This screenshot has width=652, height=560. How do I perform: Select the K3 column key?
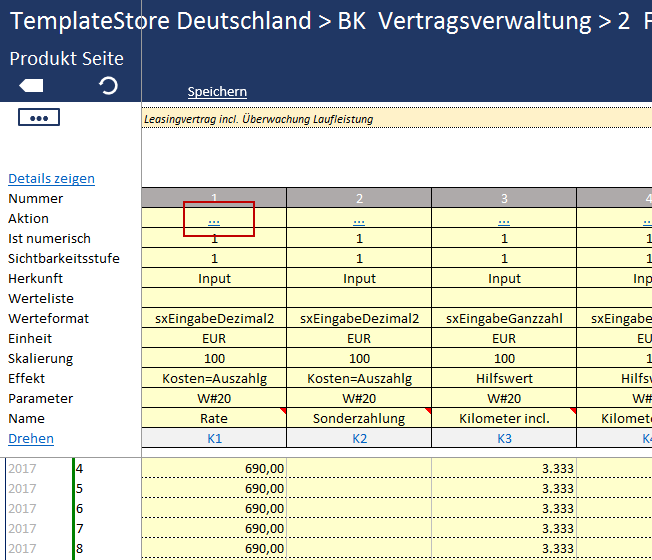click(504, 439)
